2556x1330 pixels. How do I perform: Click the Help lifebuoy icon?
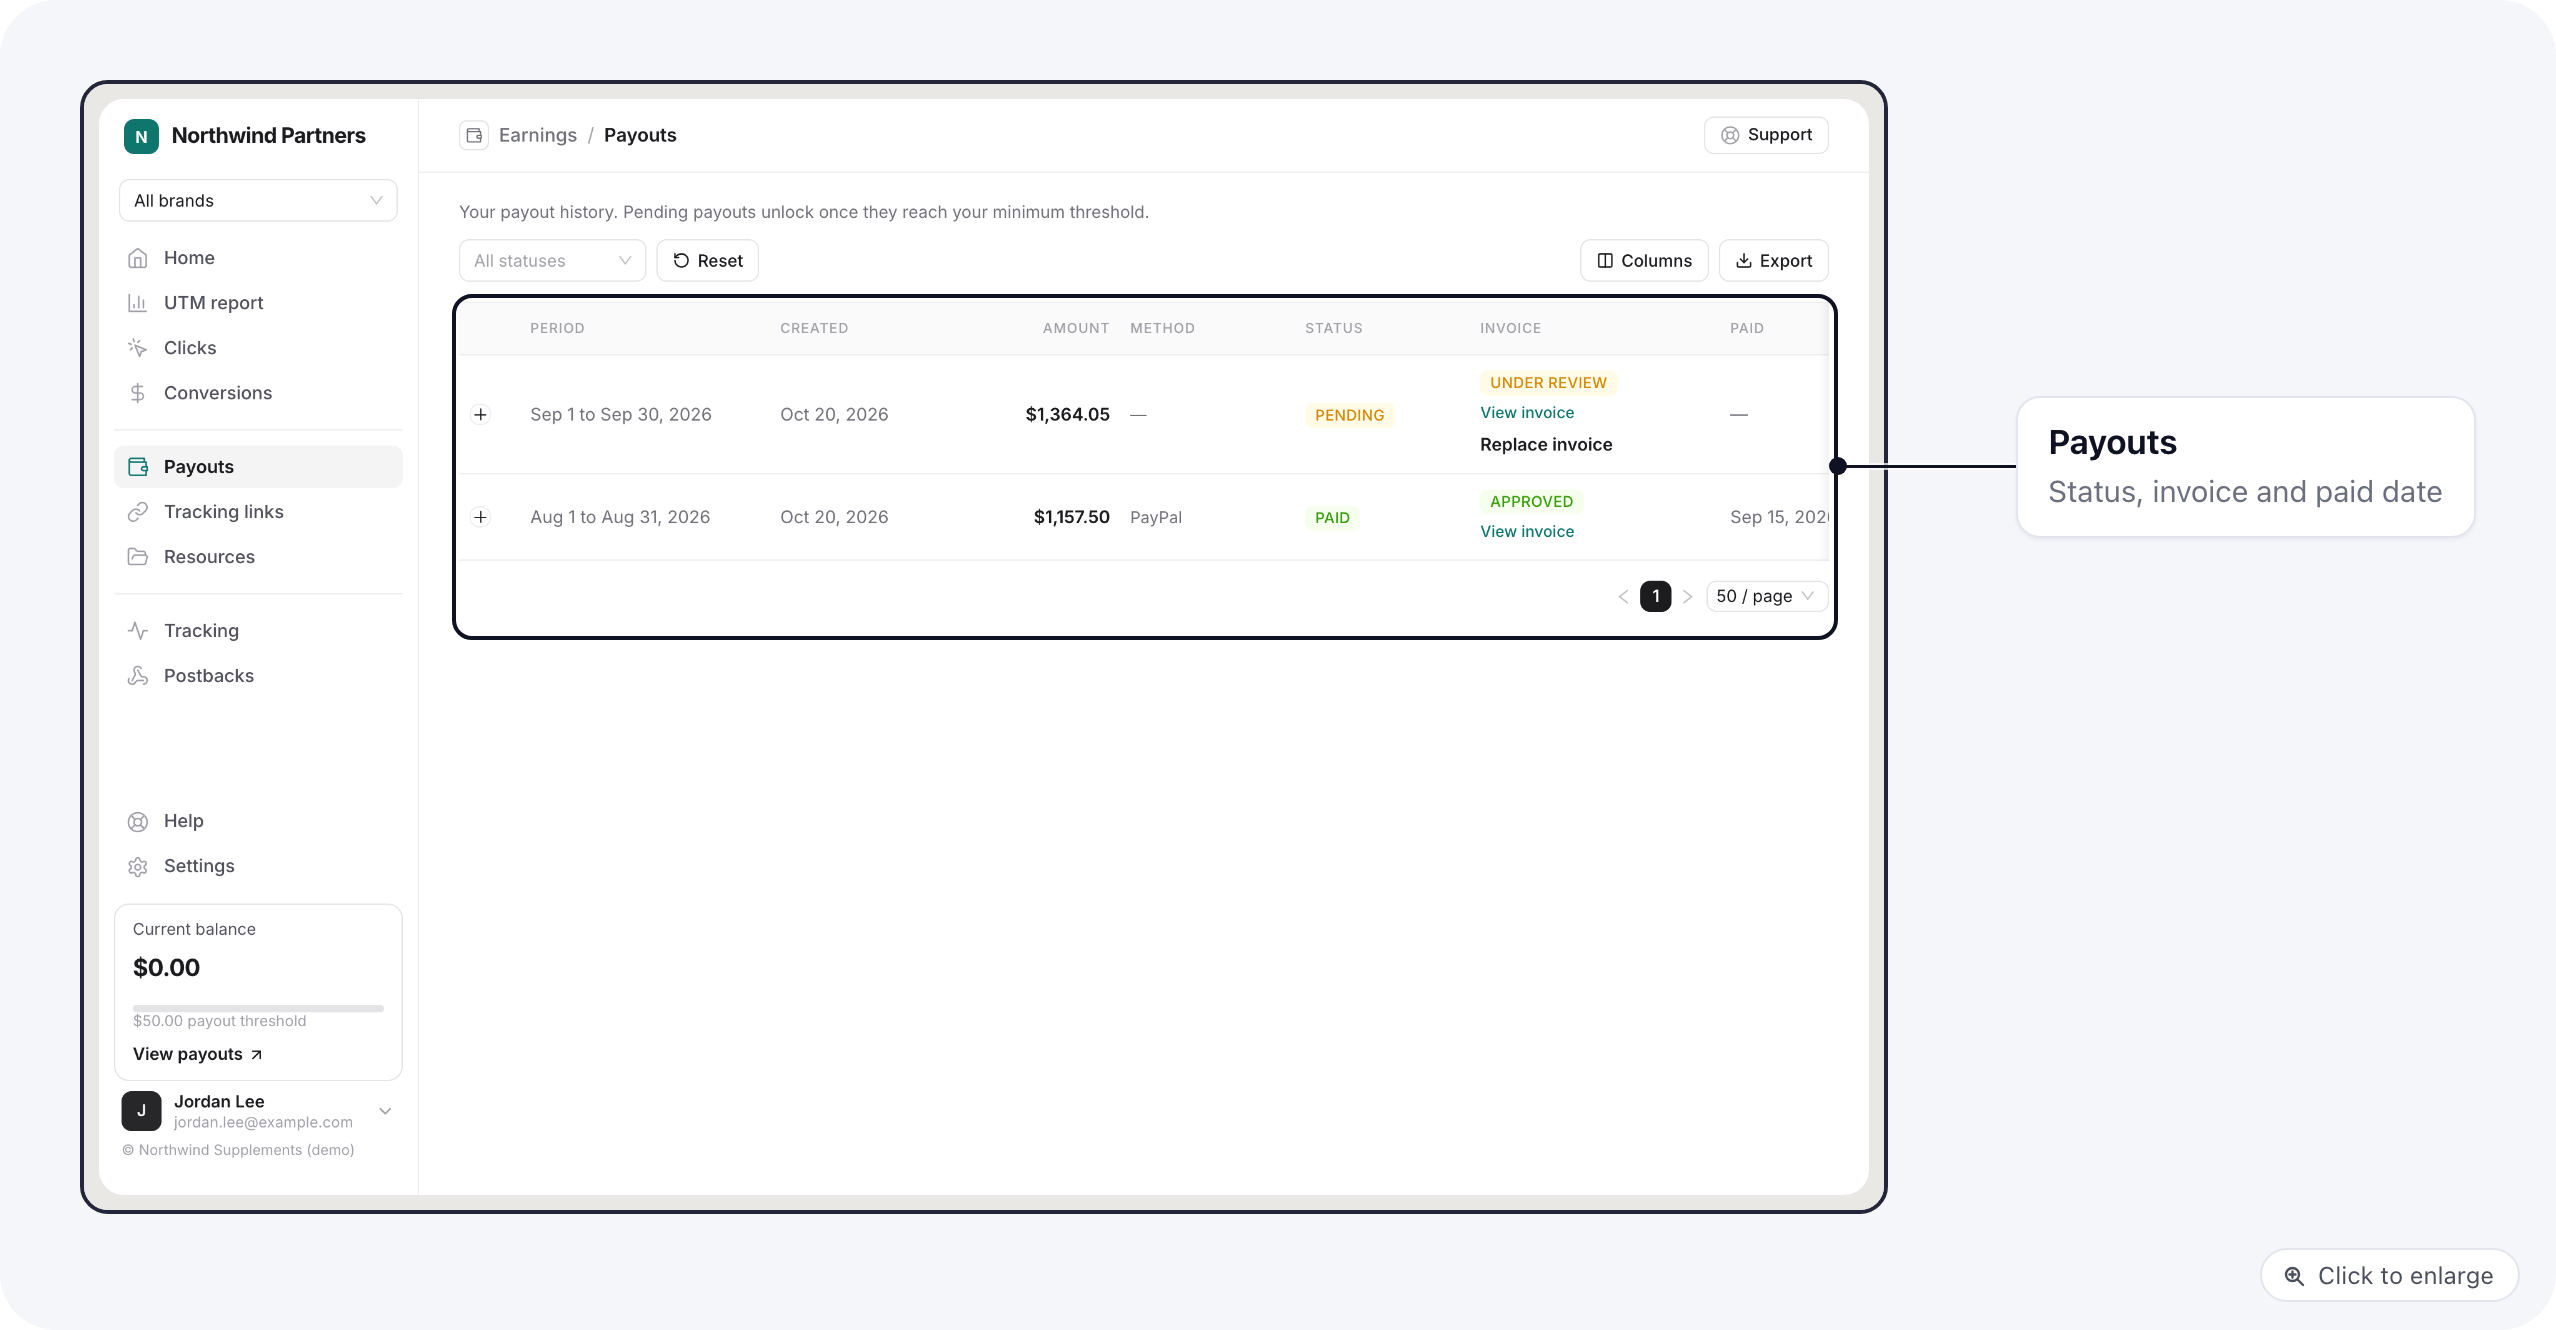click(138, 822)
